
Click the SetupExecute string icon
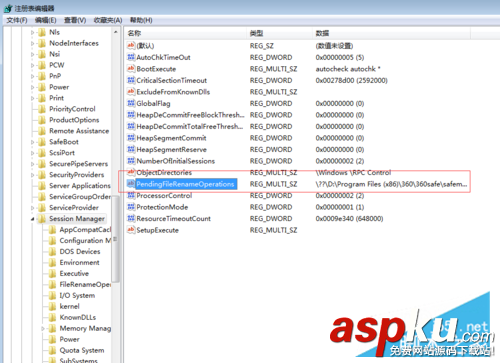pyautogui.click(x=131, y=230)
